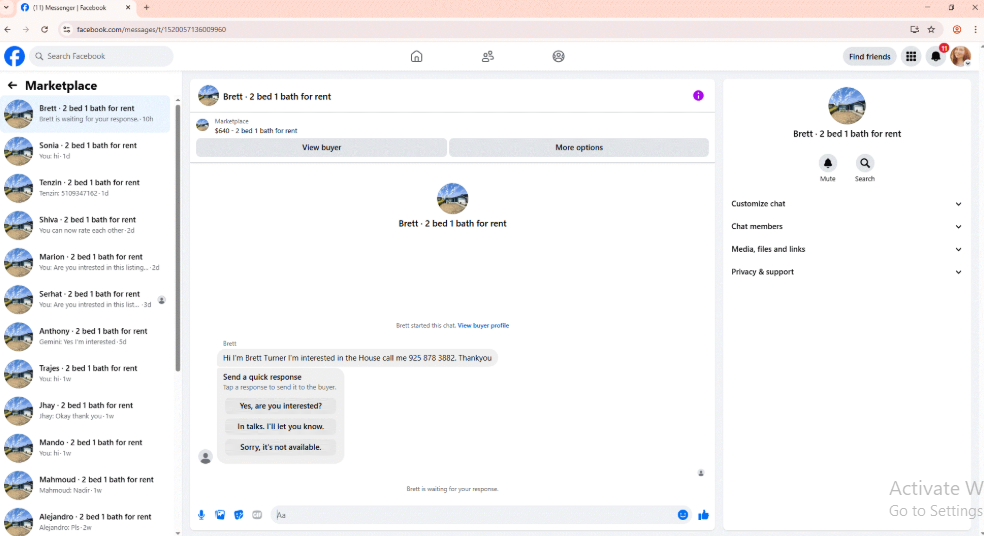Open a new browser tab
Screen dimensions: 984x536
(x=146, y=8)
